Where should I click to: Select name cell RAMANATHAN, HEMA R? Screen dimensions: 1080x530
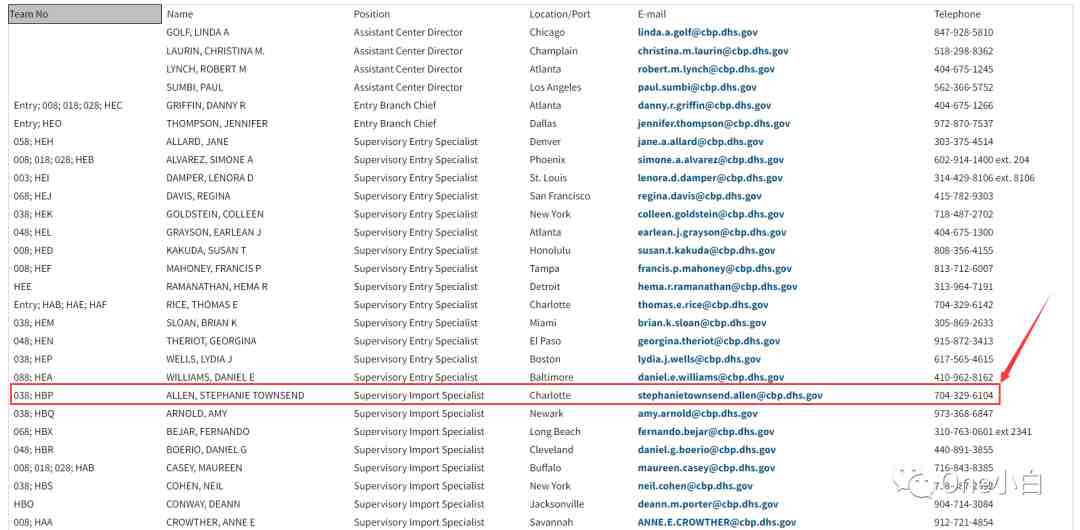click(217, 287)
